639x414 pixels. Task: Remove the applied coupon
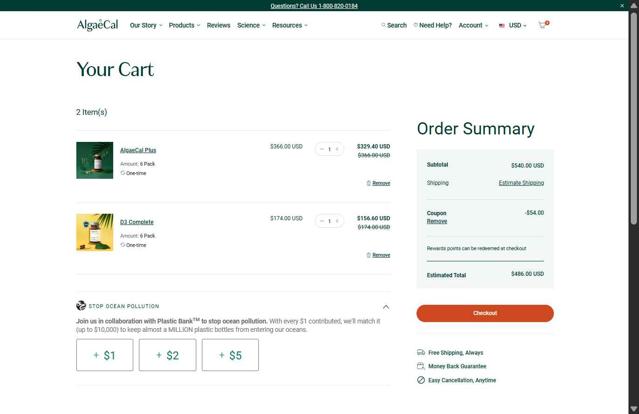[x=437, y=221]
